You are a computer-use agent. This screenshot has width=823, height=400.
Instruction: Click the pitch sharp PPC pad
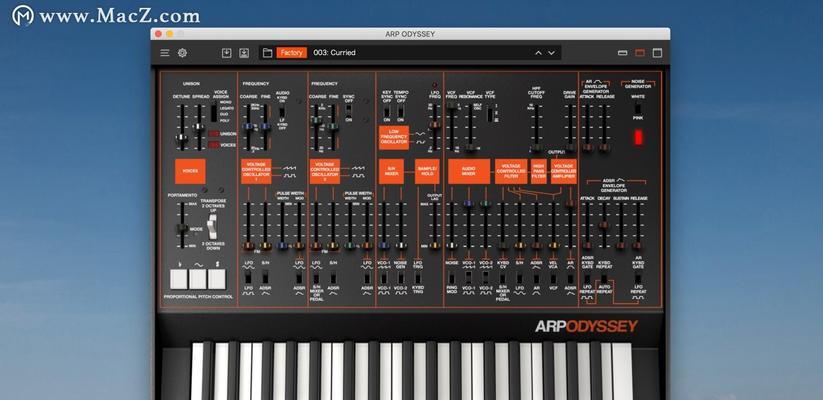click(217, 279)
